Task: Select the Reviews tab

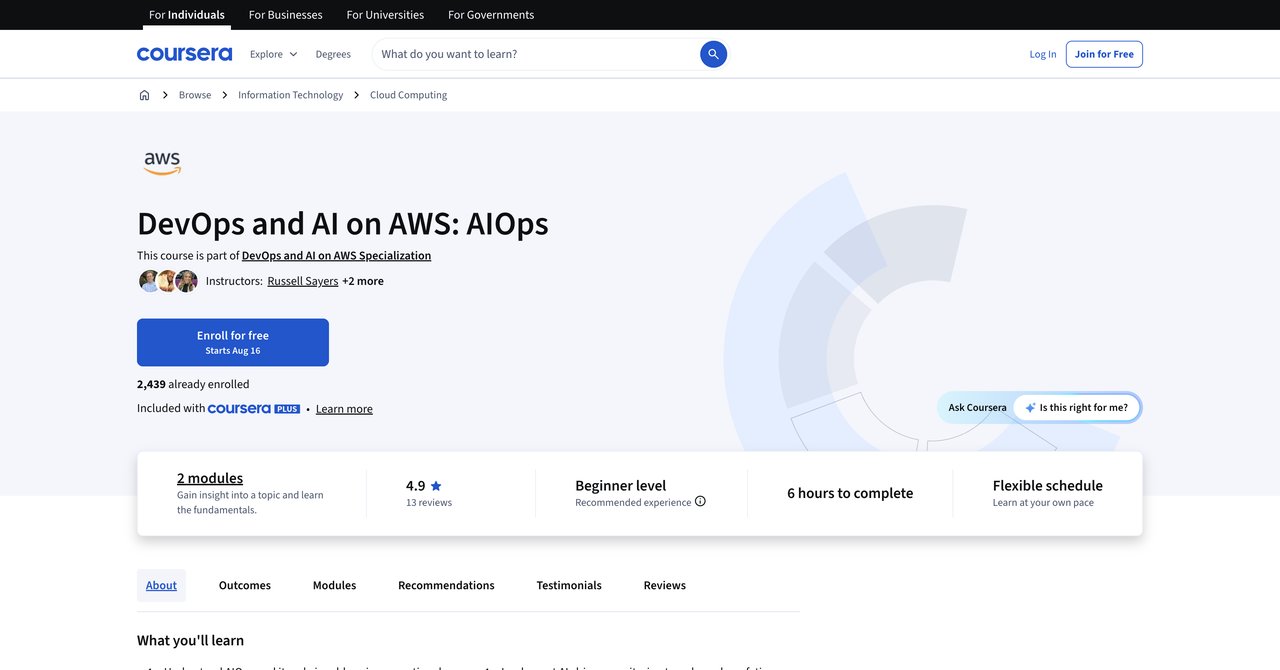Action: point(665,585)
